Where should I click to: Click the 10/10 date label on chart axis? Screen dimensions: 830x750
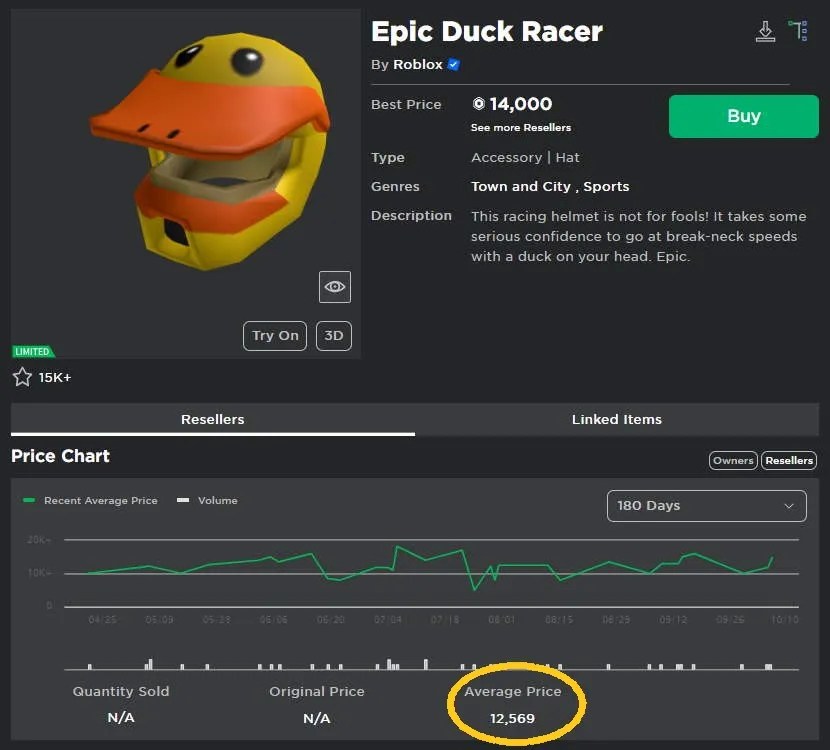click(785, 619)
